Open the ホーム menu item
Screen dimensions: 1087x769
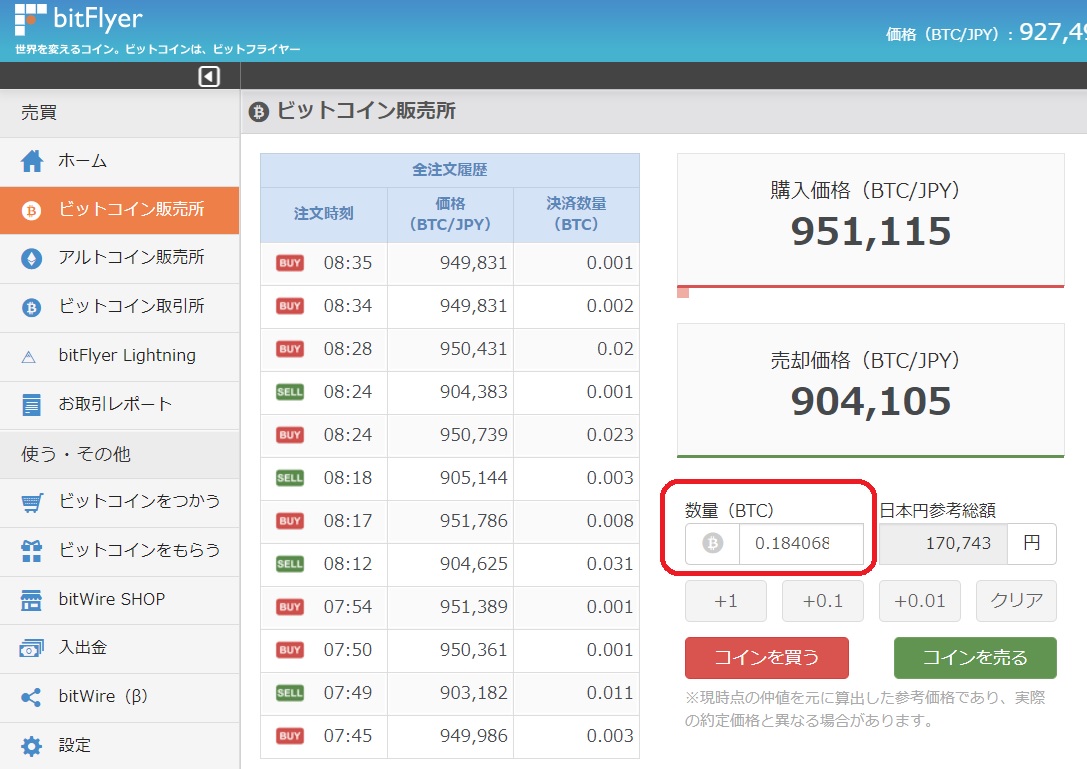[x=120, y=162]
